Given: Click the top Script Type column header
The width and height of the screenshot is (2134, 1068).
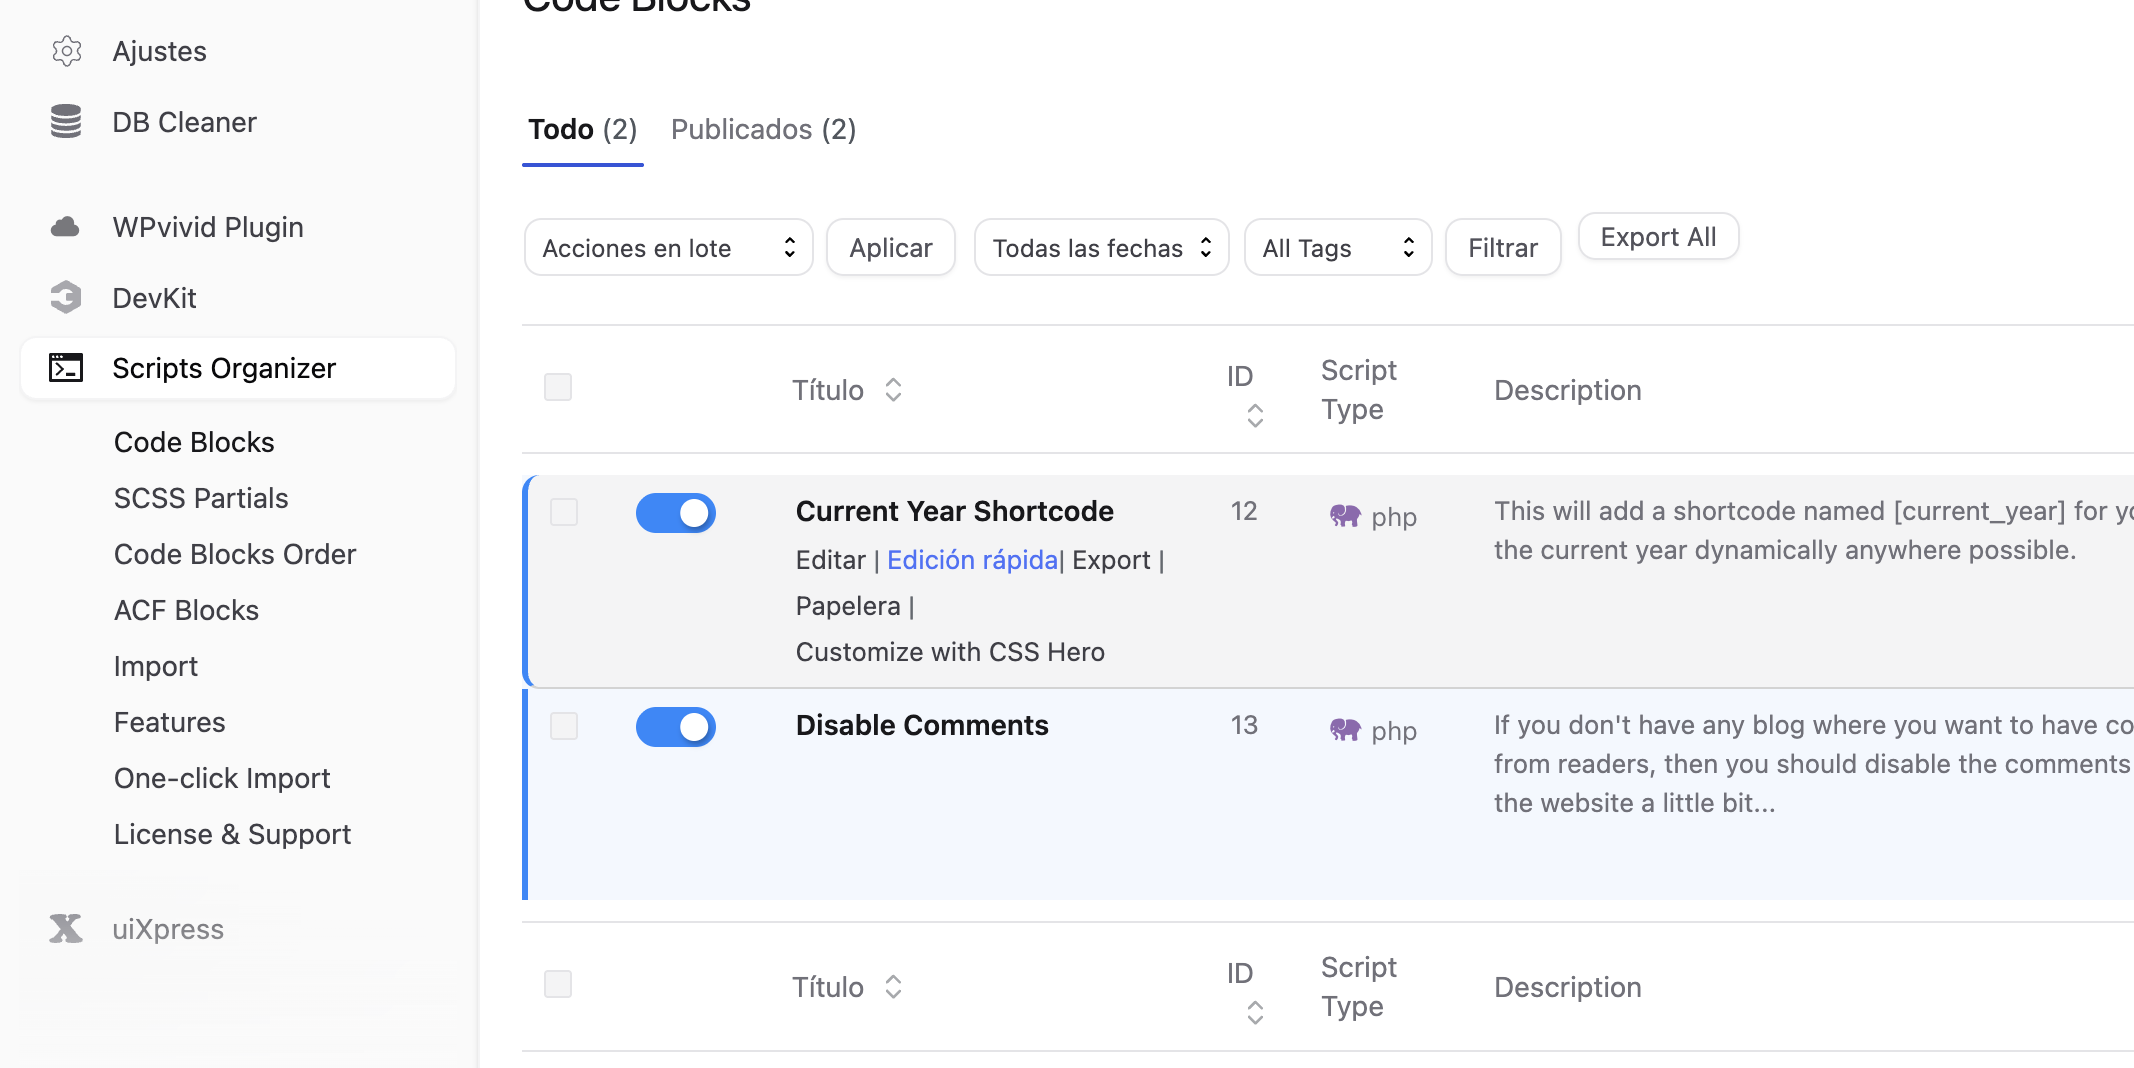Looking at the screenshot, I should pos(1358,390).
